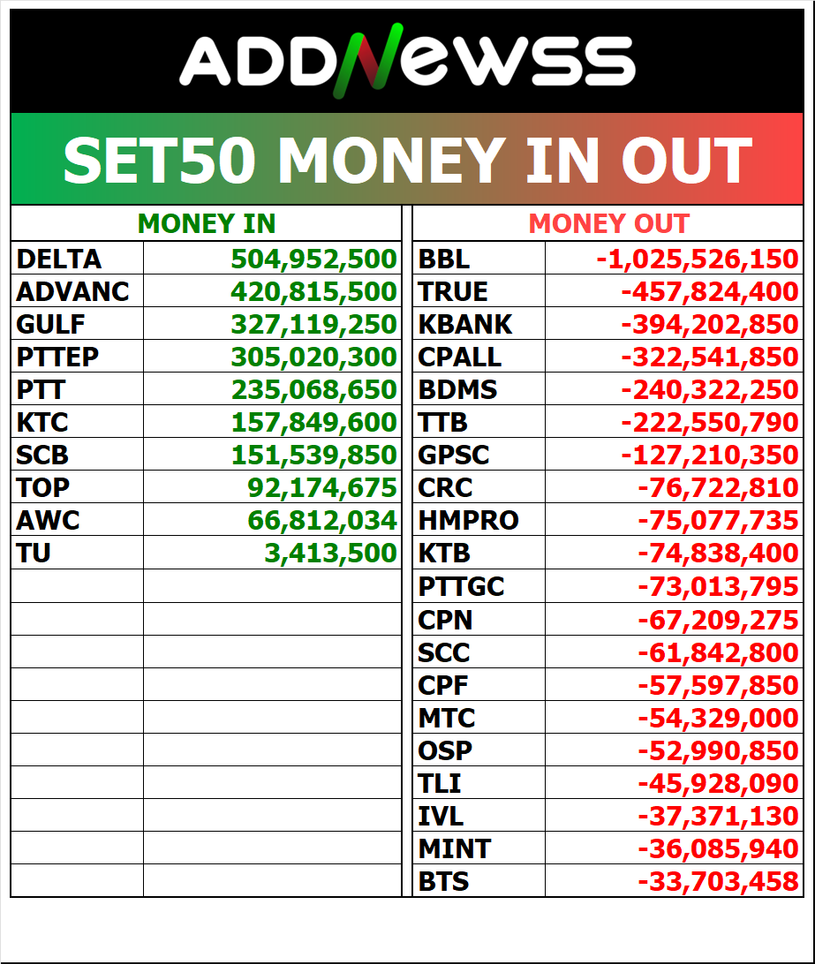Click the PTTEP value 305,020,300
The height and width of the screenshot is (964, 815).
(x=314, y=357)
